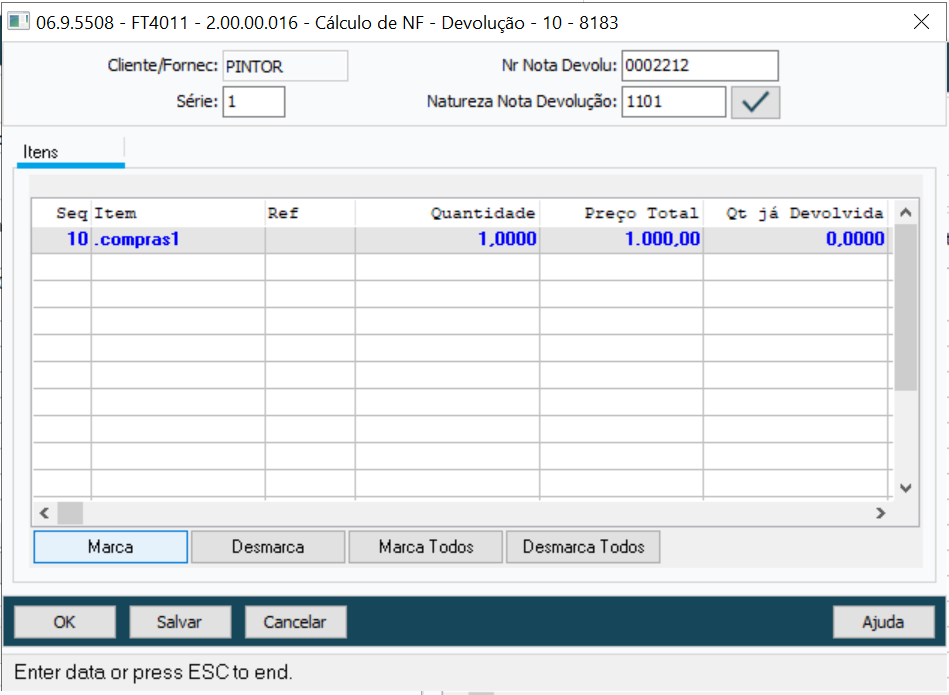Click the checkmark confirm icon button

(755, 102)
